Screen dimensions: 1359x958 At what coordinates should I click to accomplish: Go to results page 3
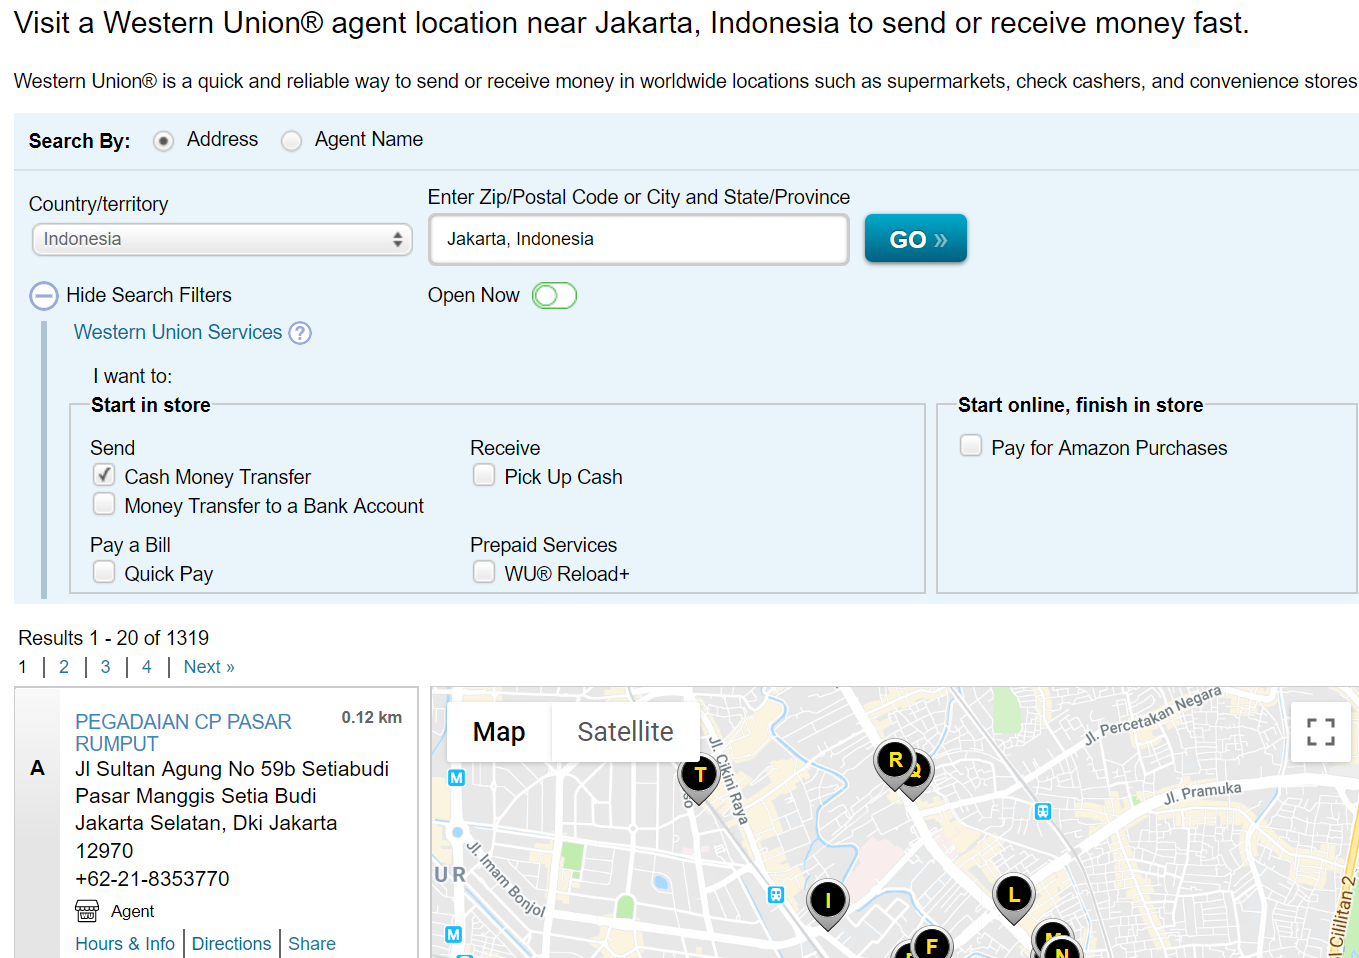pos(106,667)
